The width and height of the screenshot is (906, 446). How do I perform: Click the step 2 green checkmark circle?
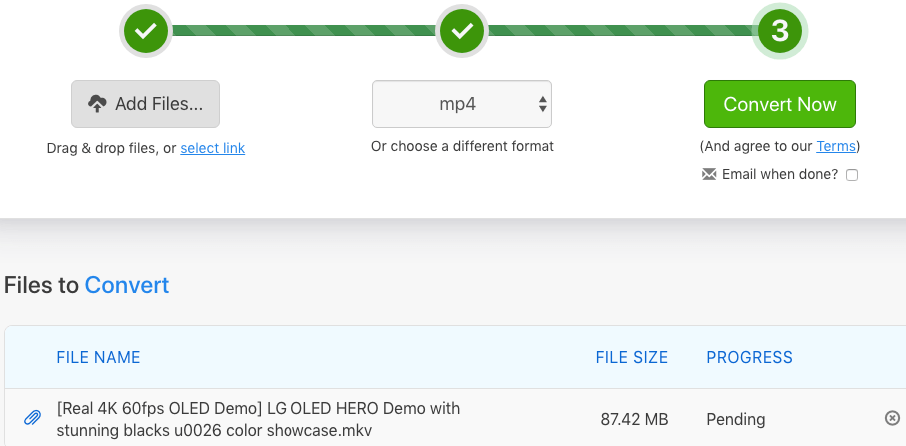click(x=462, y=31)
